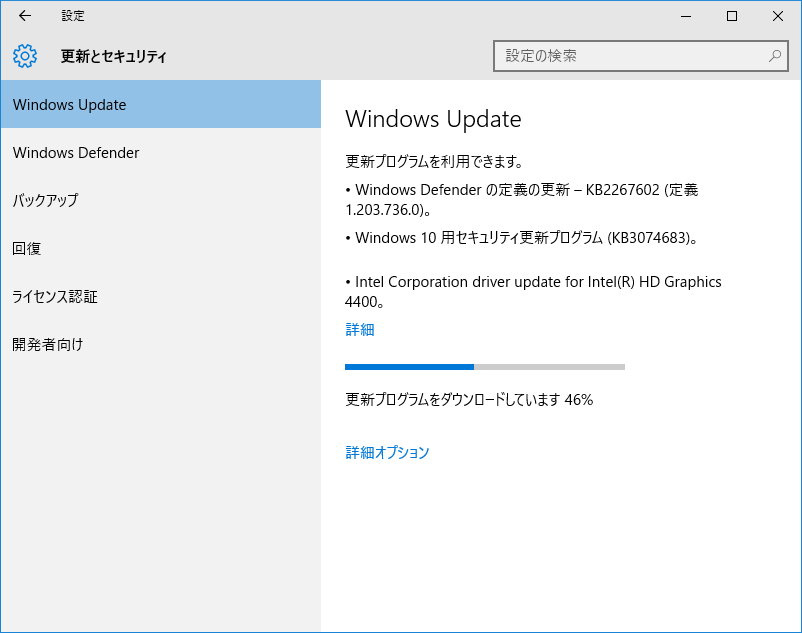This screenshot has width=802, height=633.
Task: Click the settings gear icon
Action: coord(25,56)
